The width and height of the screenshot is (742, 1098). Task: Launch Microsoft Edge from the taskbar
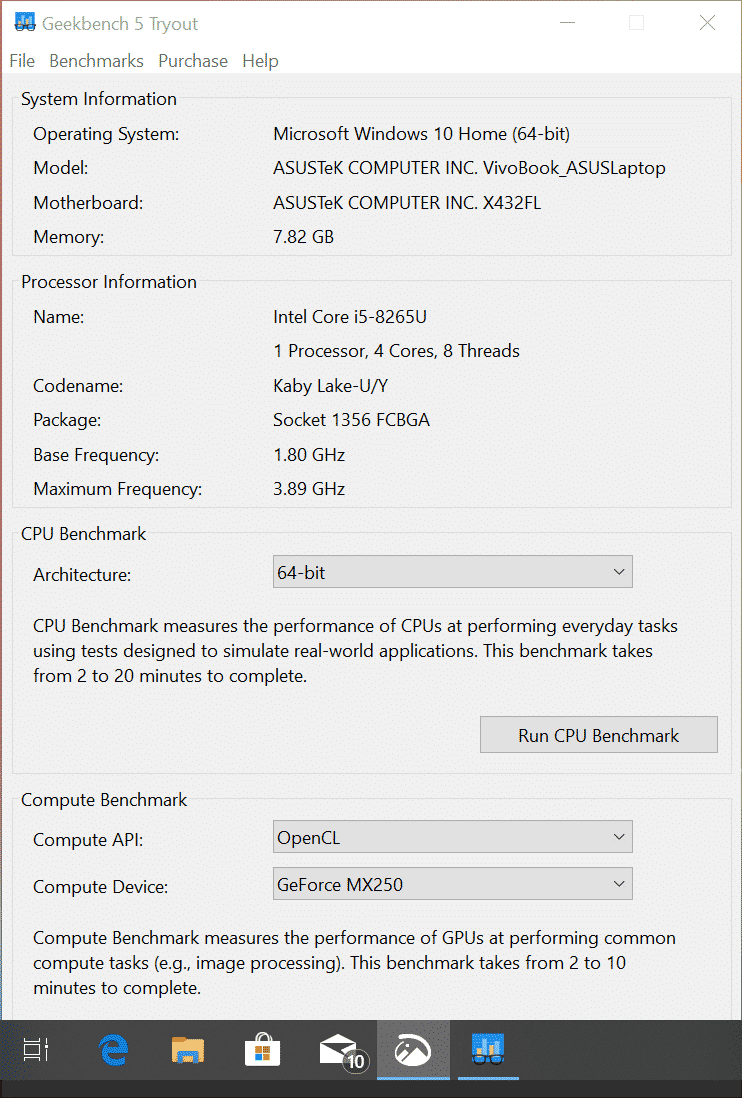tap(113, 1050)
